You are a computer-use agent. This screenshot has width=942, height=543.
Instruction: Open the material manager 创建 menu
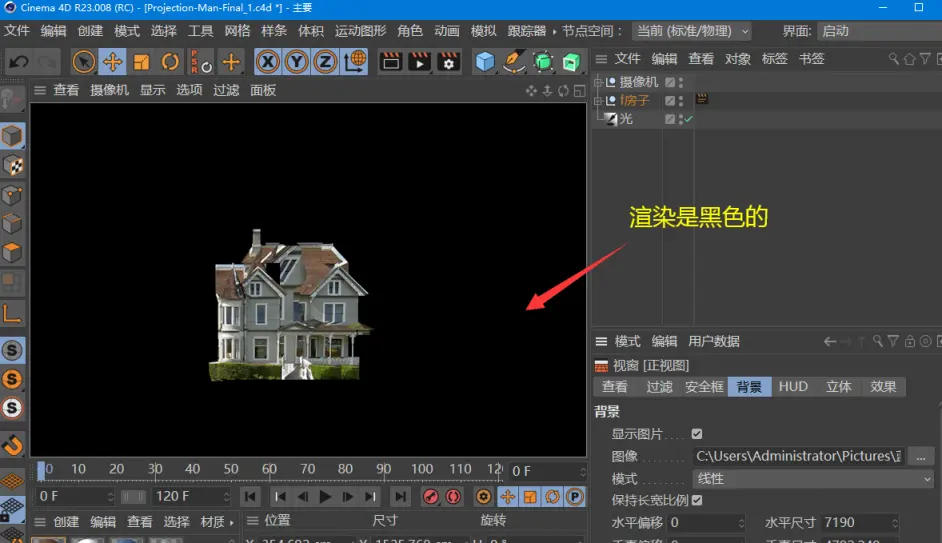click(x=66, y=522)
